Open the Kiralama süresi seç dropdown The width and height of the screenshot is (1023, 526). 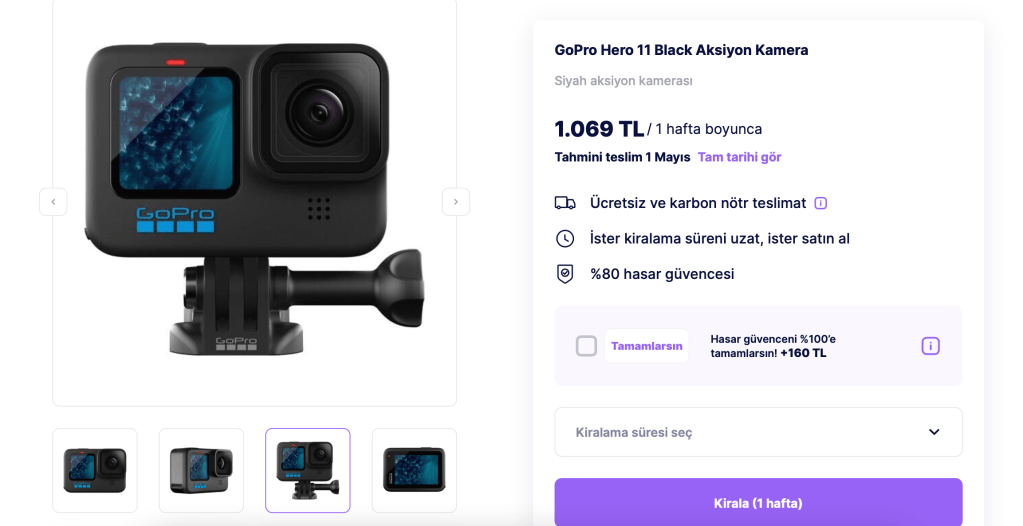tap(758, 432)
